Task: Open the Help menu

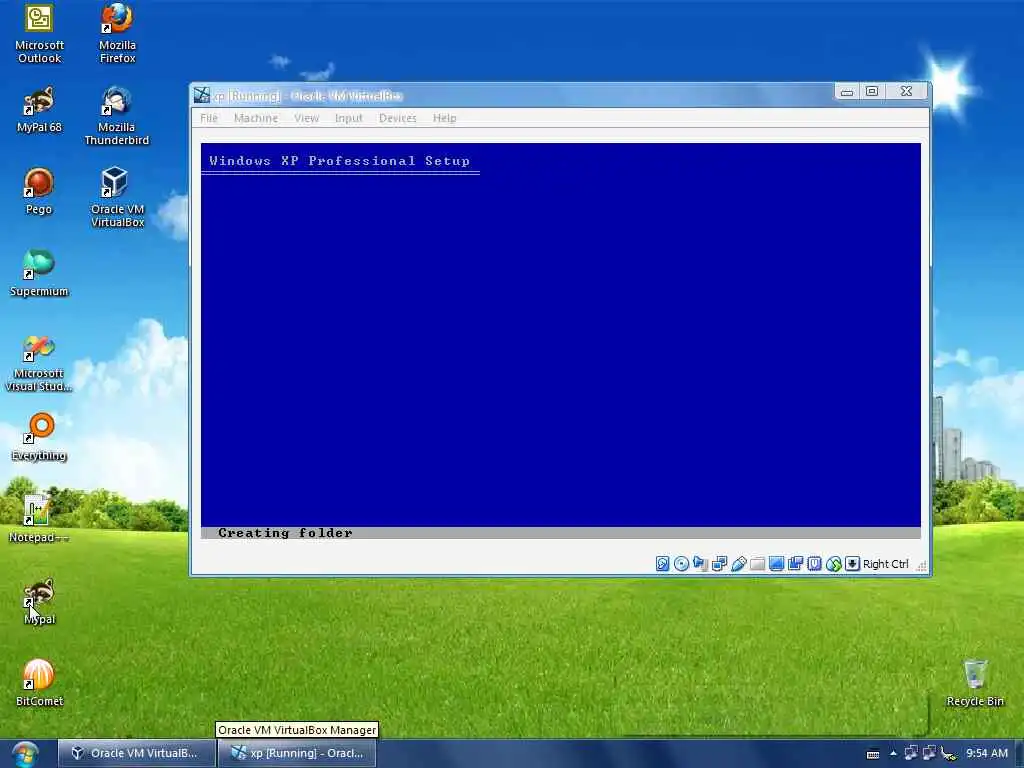Action: 445,118
